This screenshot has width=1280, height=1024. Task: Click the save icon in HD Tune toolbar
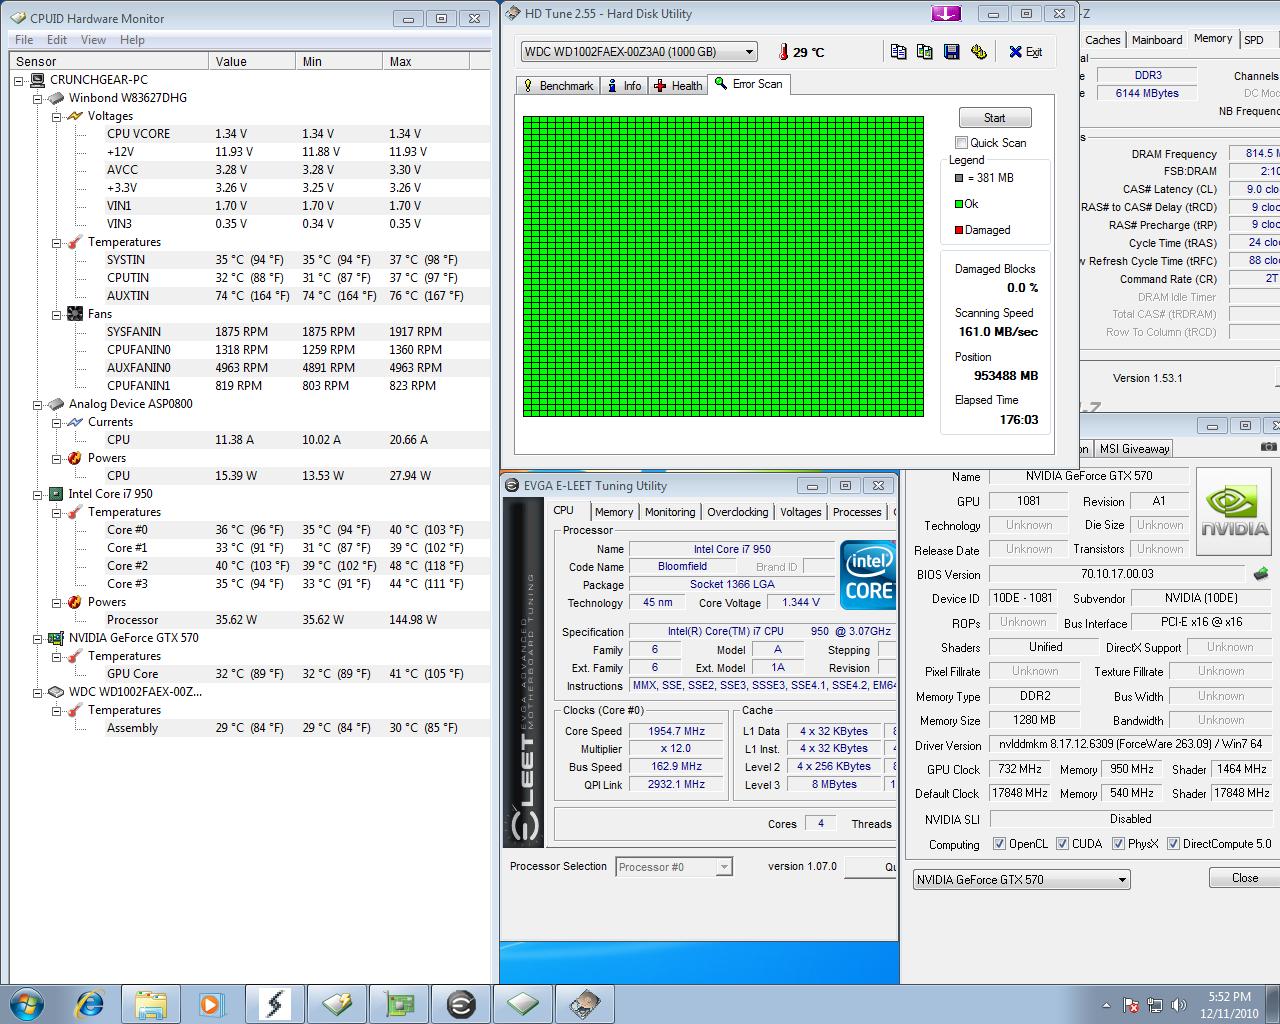tap(951, 52)
